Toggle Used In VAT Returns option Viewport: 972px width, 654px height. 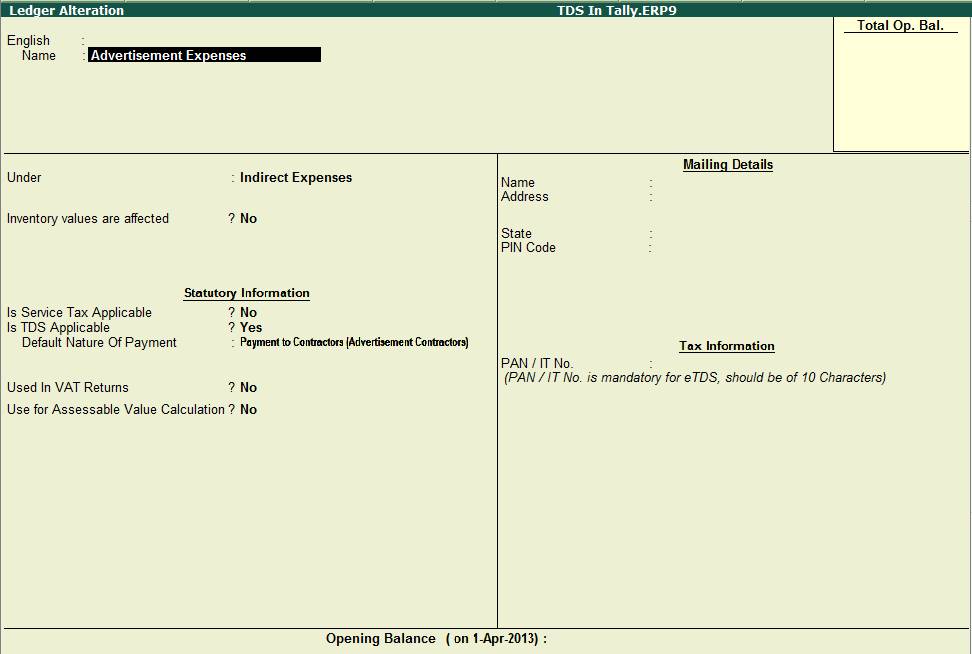point(247,387)
